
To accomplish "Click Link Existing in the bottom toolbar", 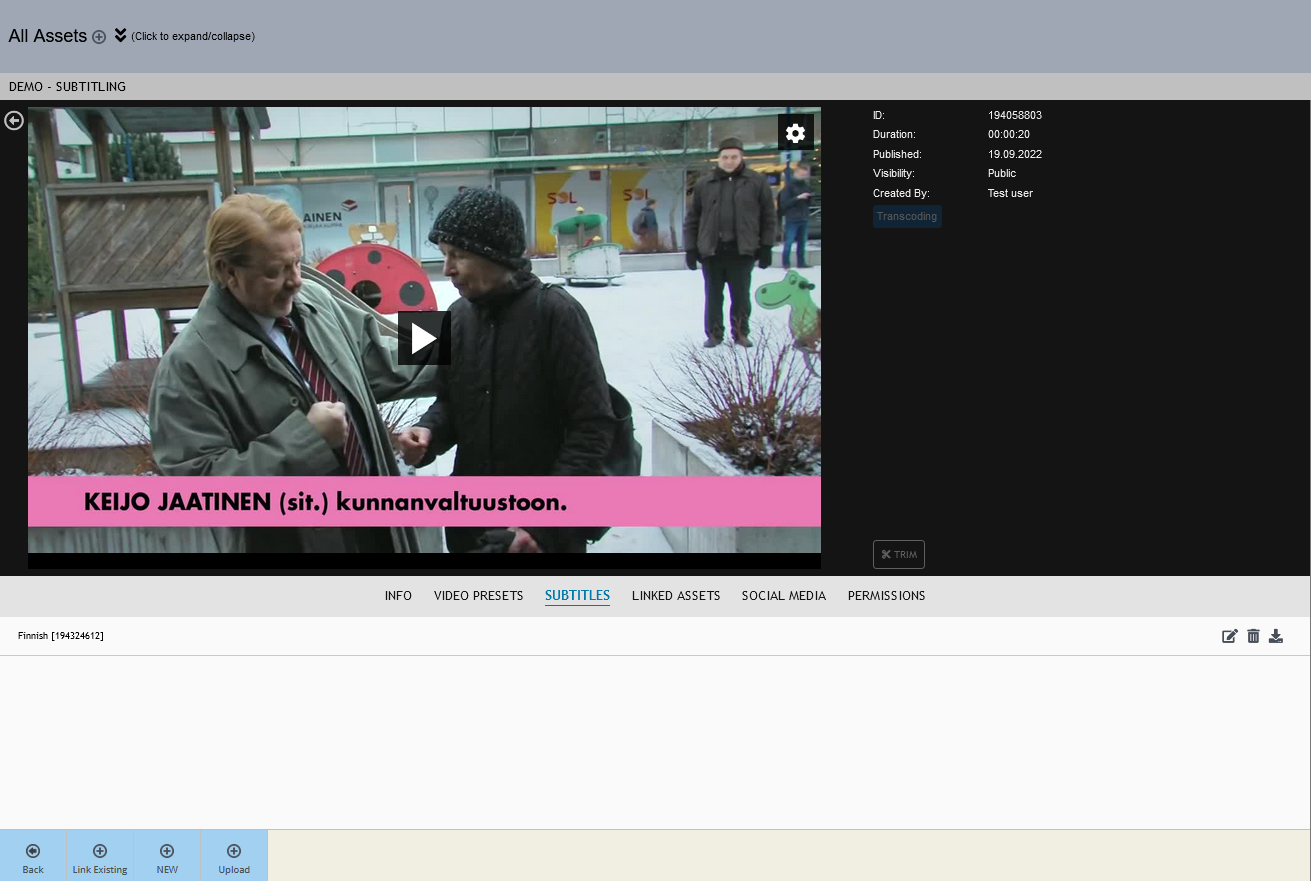I will point(100,856).
